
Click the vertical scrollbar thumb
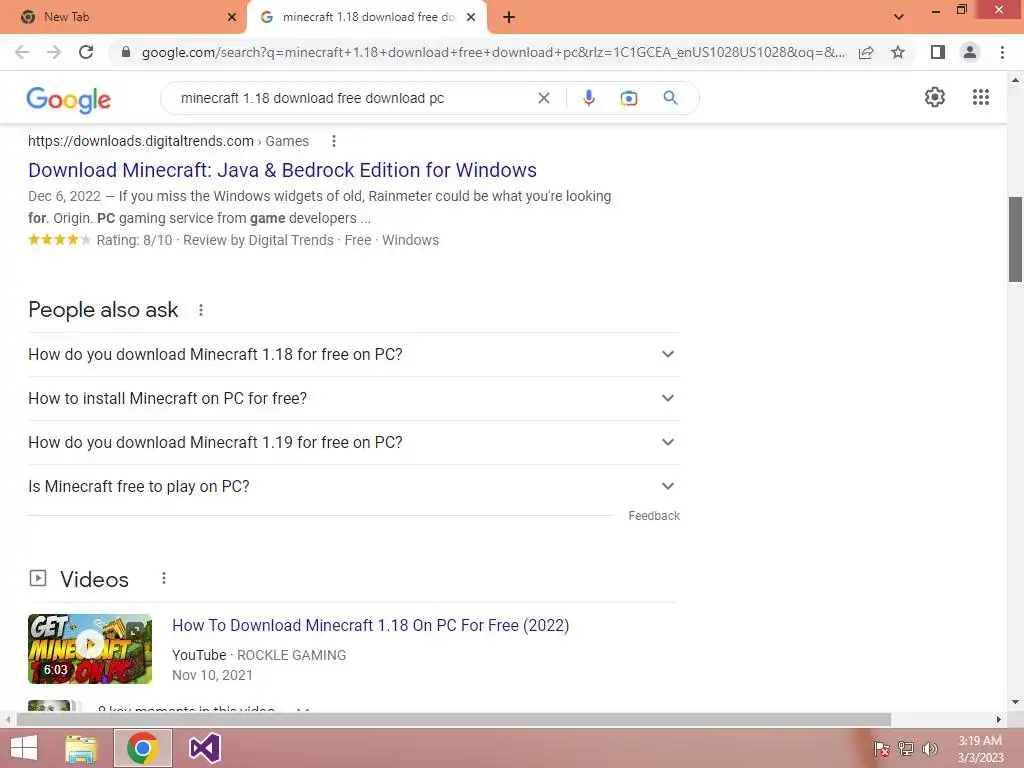coord(1015,240)
